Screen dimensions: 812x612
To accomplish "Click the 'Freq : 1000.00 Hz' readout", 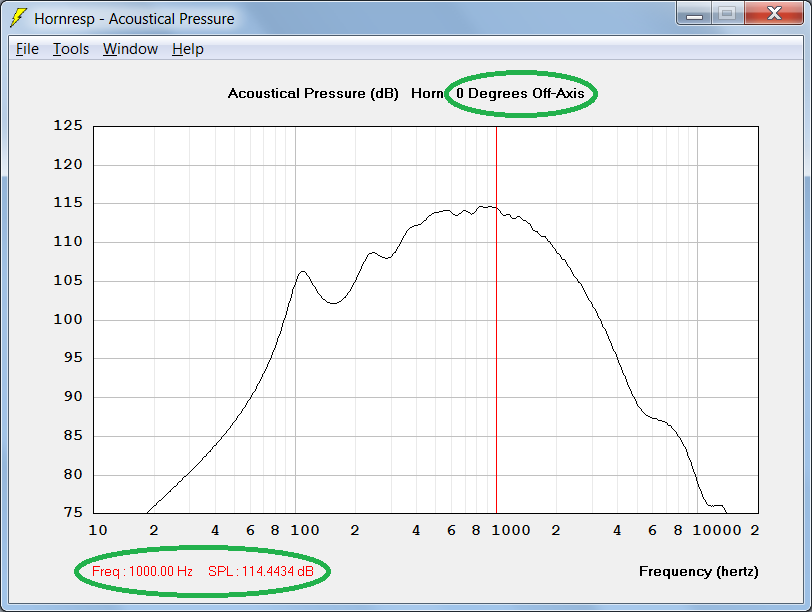I will coord(142,571).
